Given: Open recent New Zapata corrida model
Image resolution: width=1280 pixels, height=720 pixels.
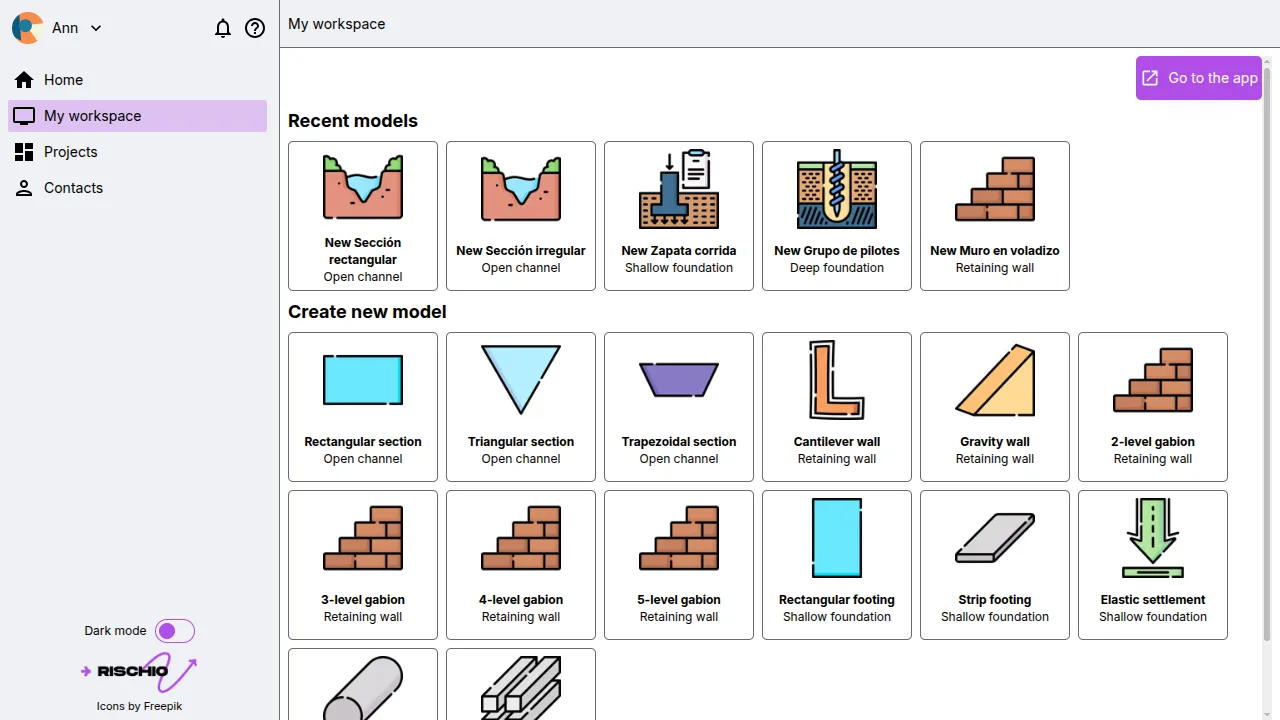Looking at the screenshot, I should click(x=679, y=216).
